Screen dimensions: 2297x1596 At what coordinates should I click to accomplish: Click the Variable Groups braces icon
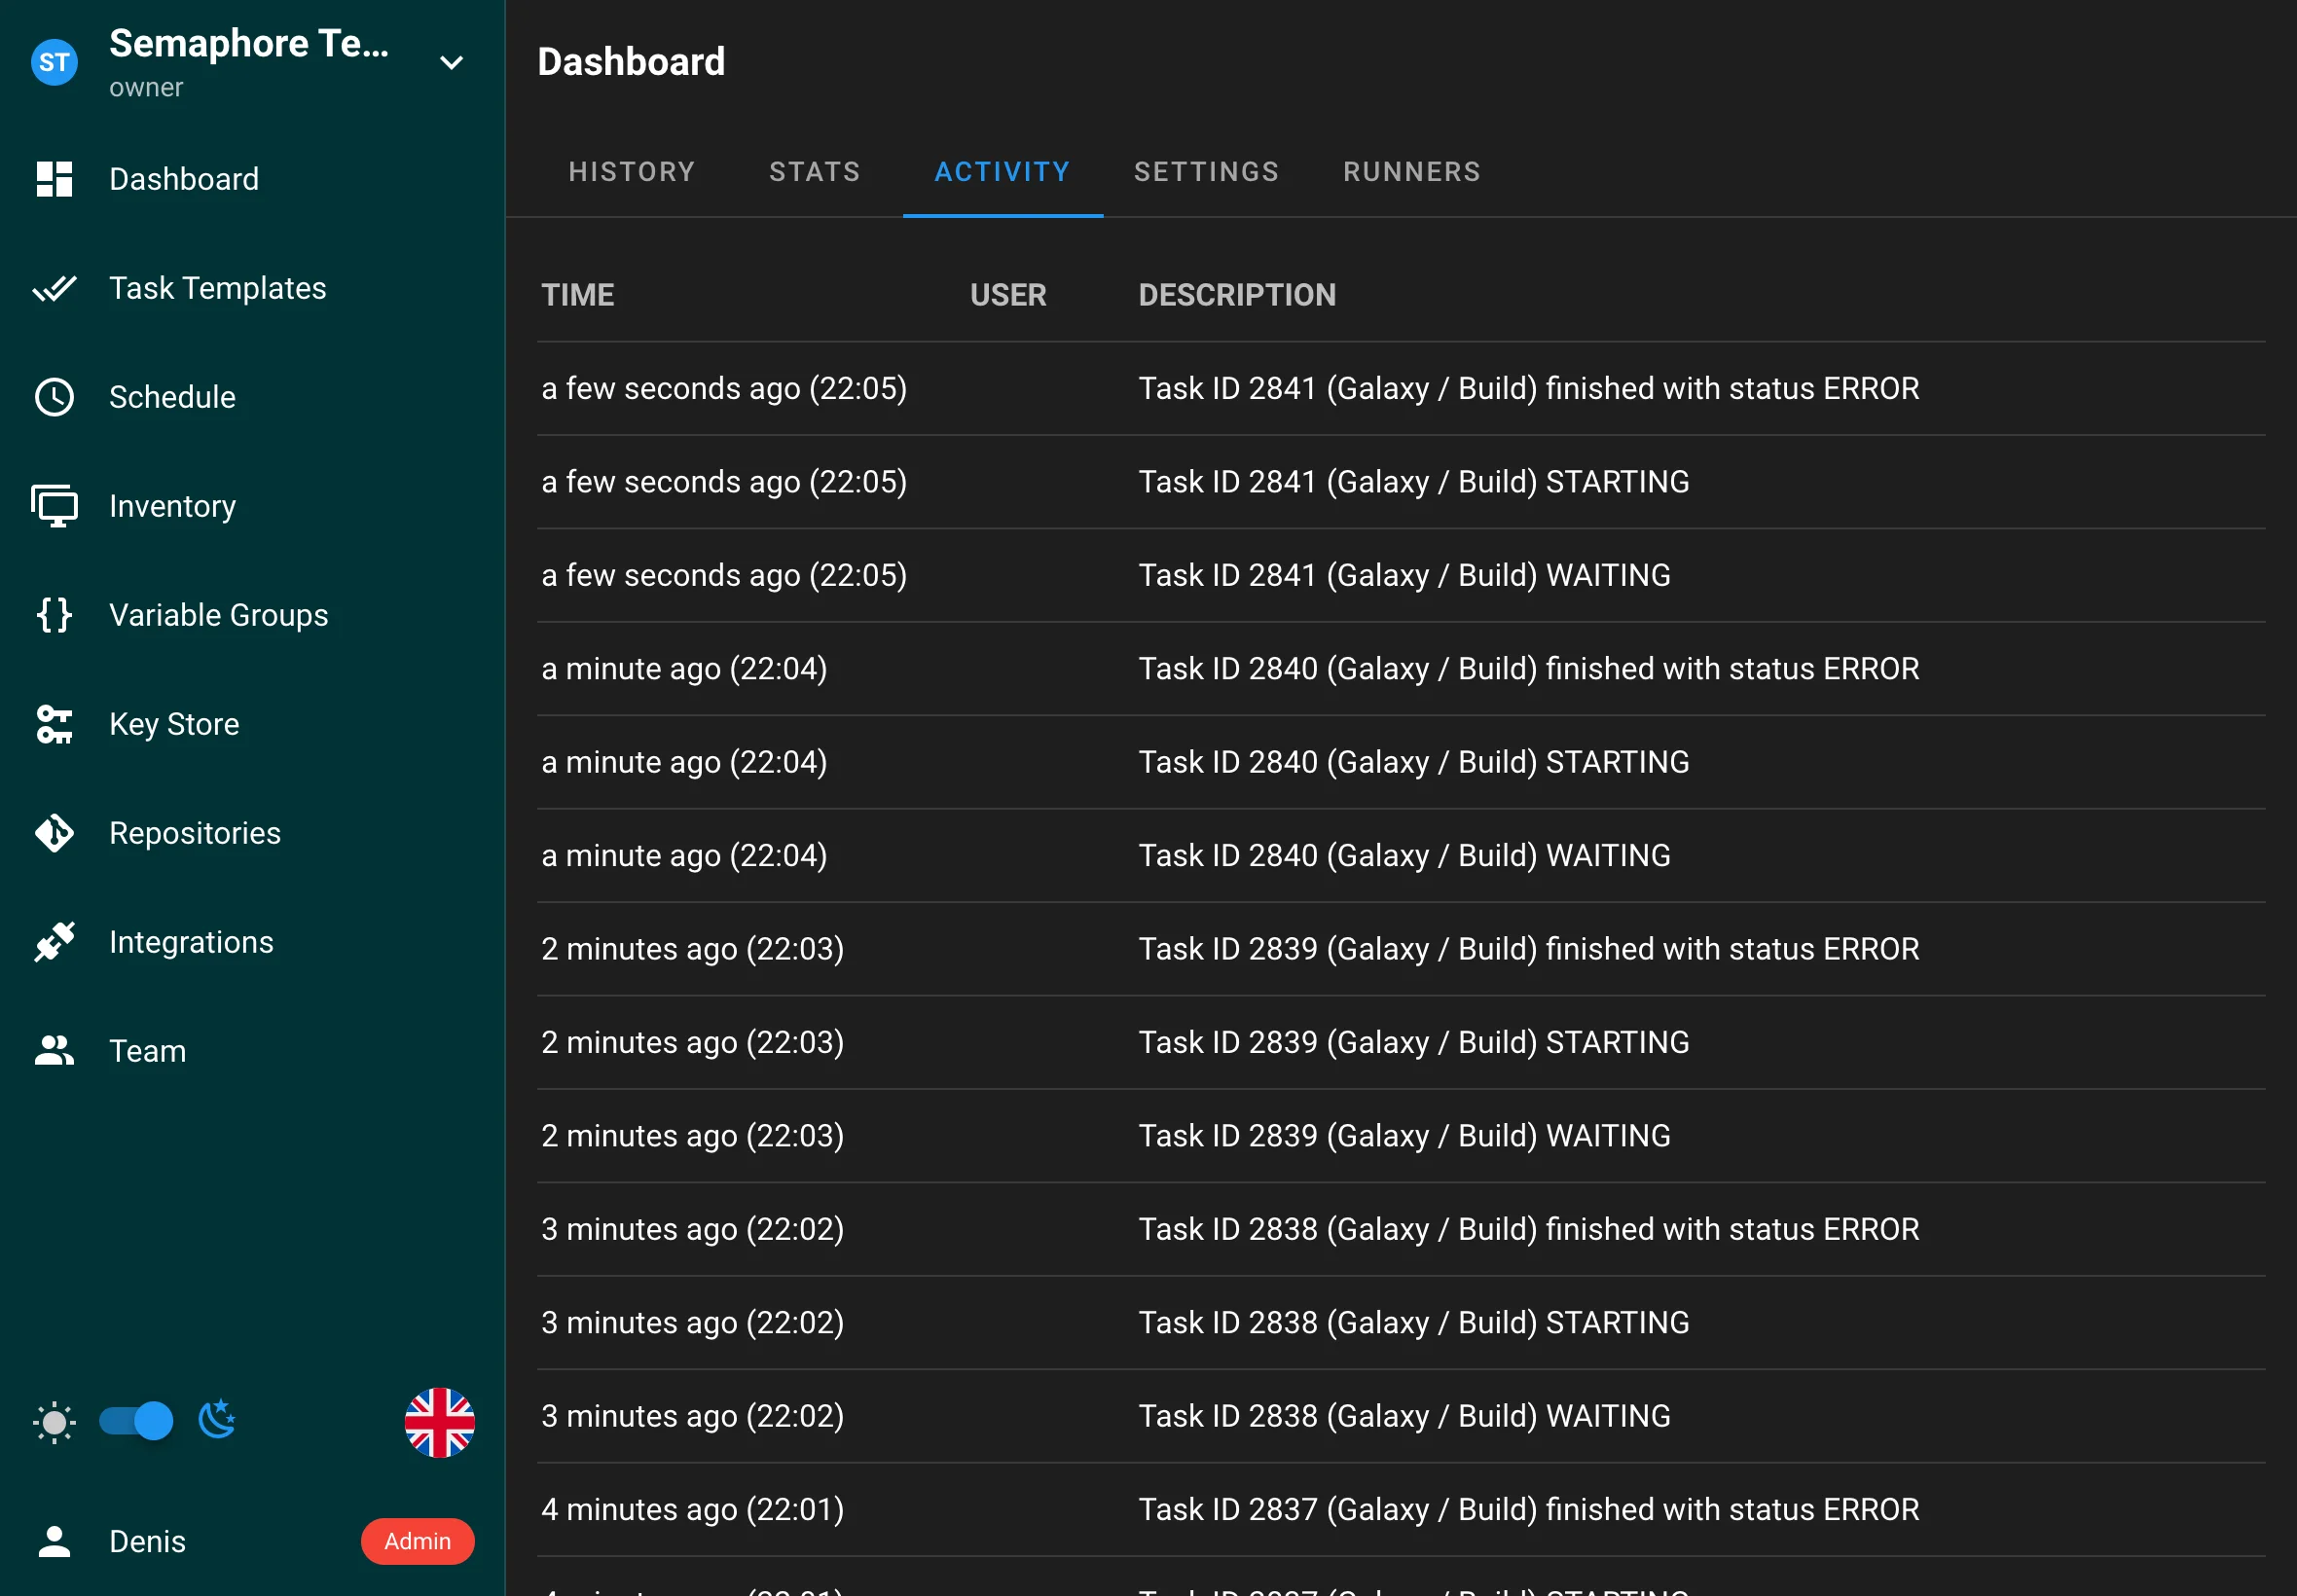pyautogui.click(x=54, y=615)
